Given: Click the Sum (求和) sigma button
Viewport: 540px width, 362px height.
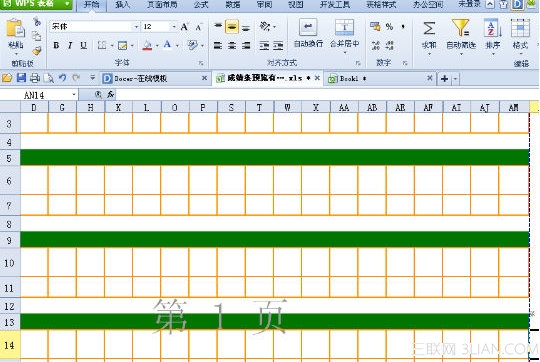Looking at the screenshot, I should point(429,36).
